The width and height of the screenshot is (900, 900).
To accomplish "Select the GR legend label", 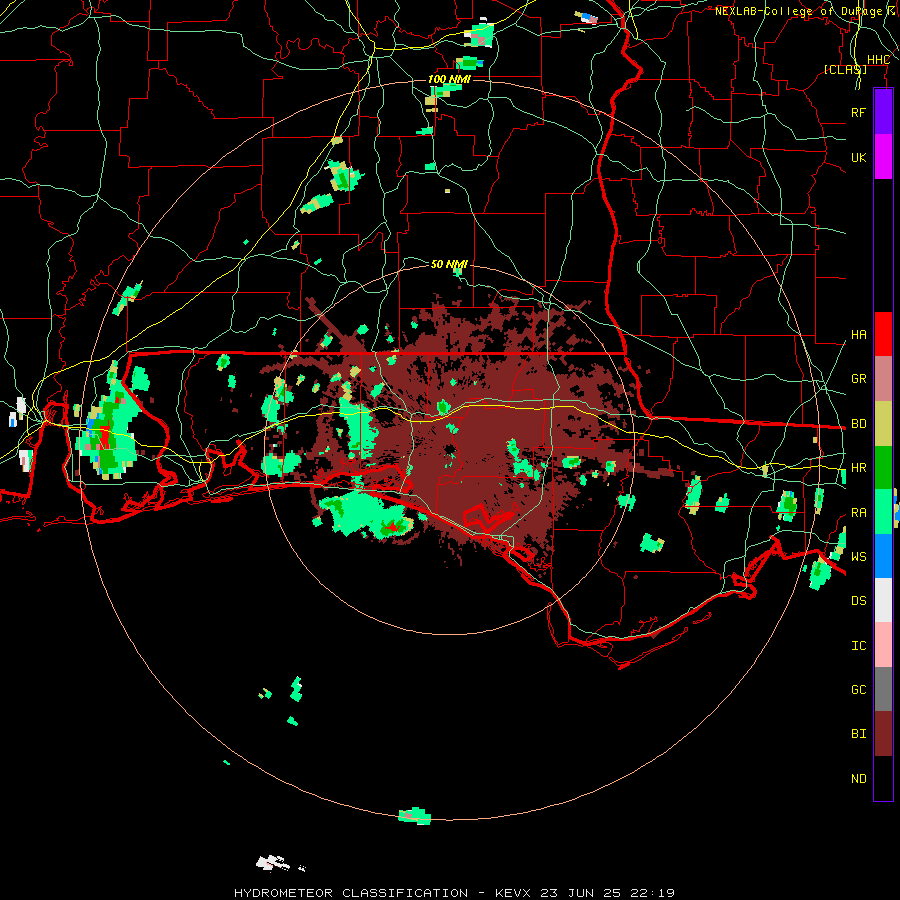I will [x=858, y=379].
